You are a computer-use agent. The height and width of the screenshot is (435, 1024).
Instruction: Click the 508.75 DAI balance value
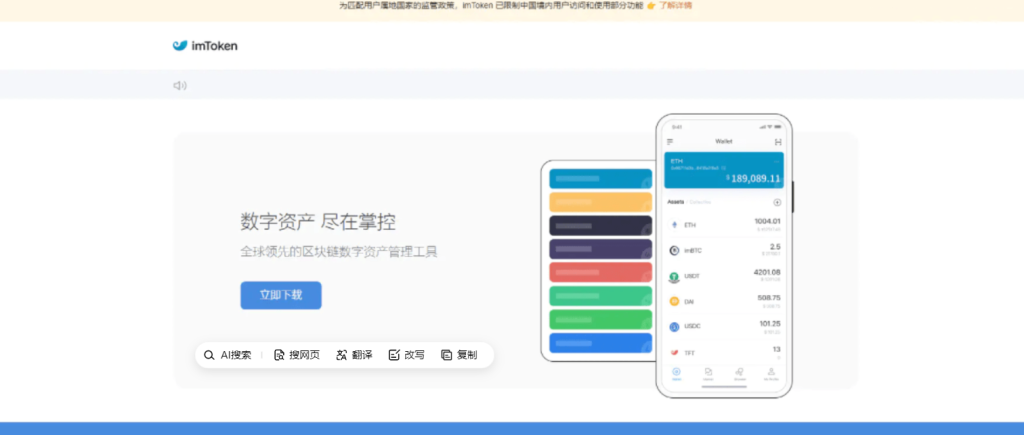tap(769, 298)
